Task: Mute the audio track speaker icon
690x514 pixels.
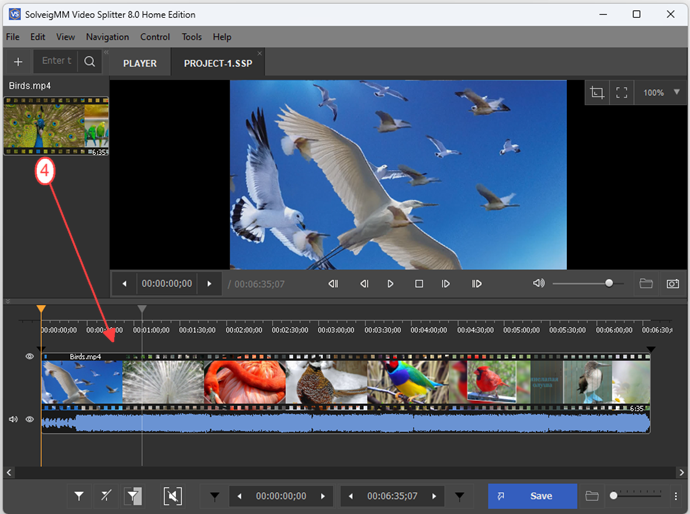Action: click(13, 419)
